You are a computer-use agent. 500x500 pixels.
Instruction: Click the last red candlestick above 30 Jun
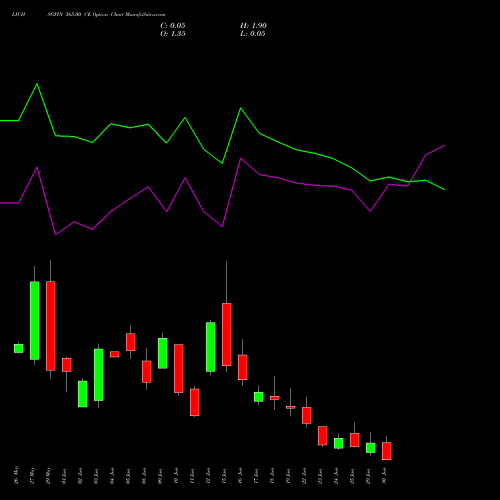click(x=387, y=451)
